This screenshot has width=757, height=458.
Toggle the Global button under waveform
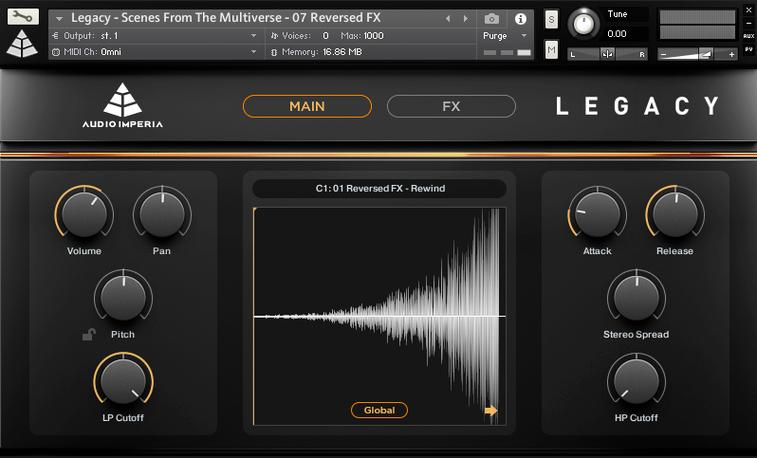tap(379, 410)
